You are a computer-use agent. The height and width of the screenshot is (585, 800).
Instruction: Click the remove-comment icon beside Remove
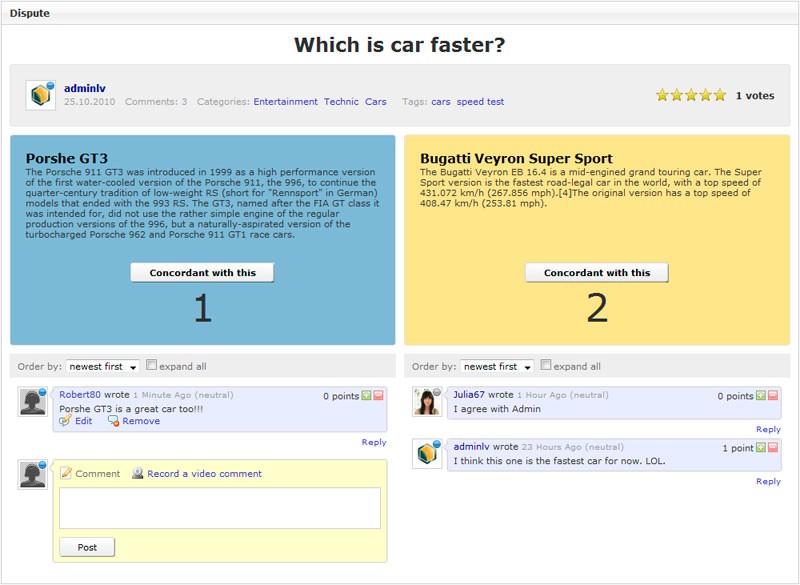[113, 421]
